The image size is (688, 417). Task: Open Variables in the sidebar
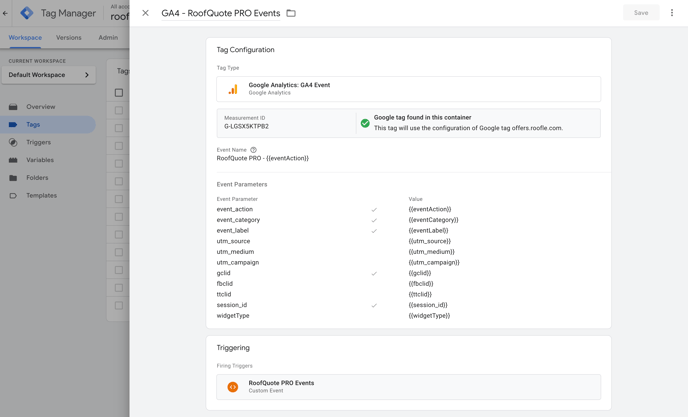[x=48, y=160]
